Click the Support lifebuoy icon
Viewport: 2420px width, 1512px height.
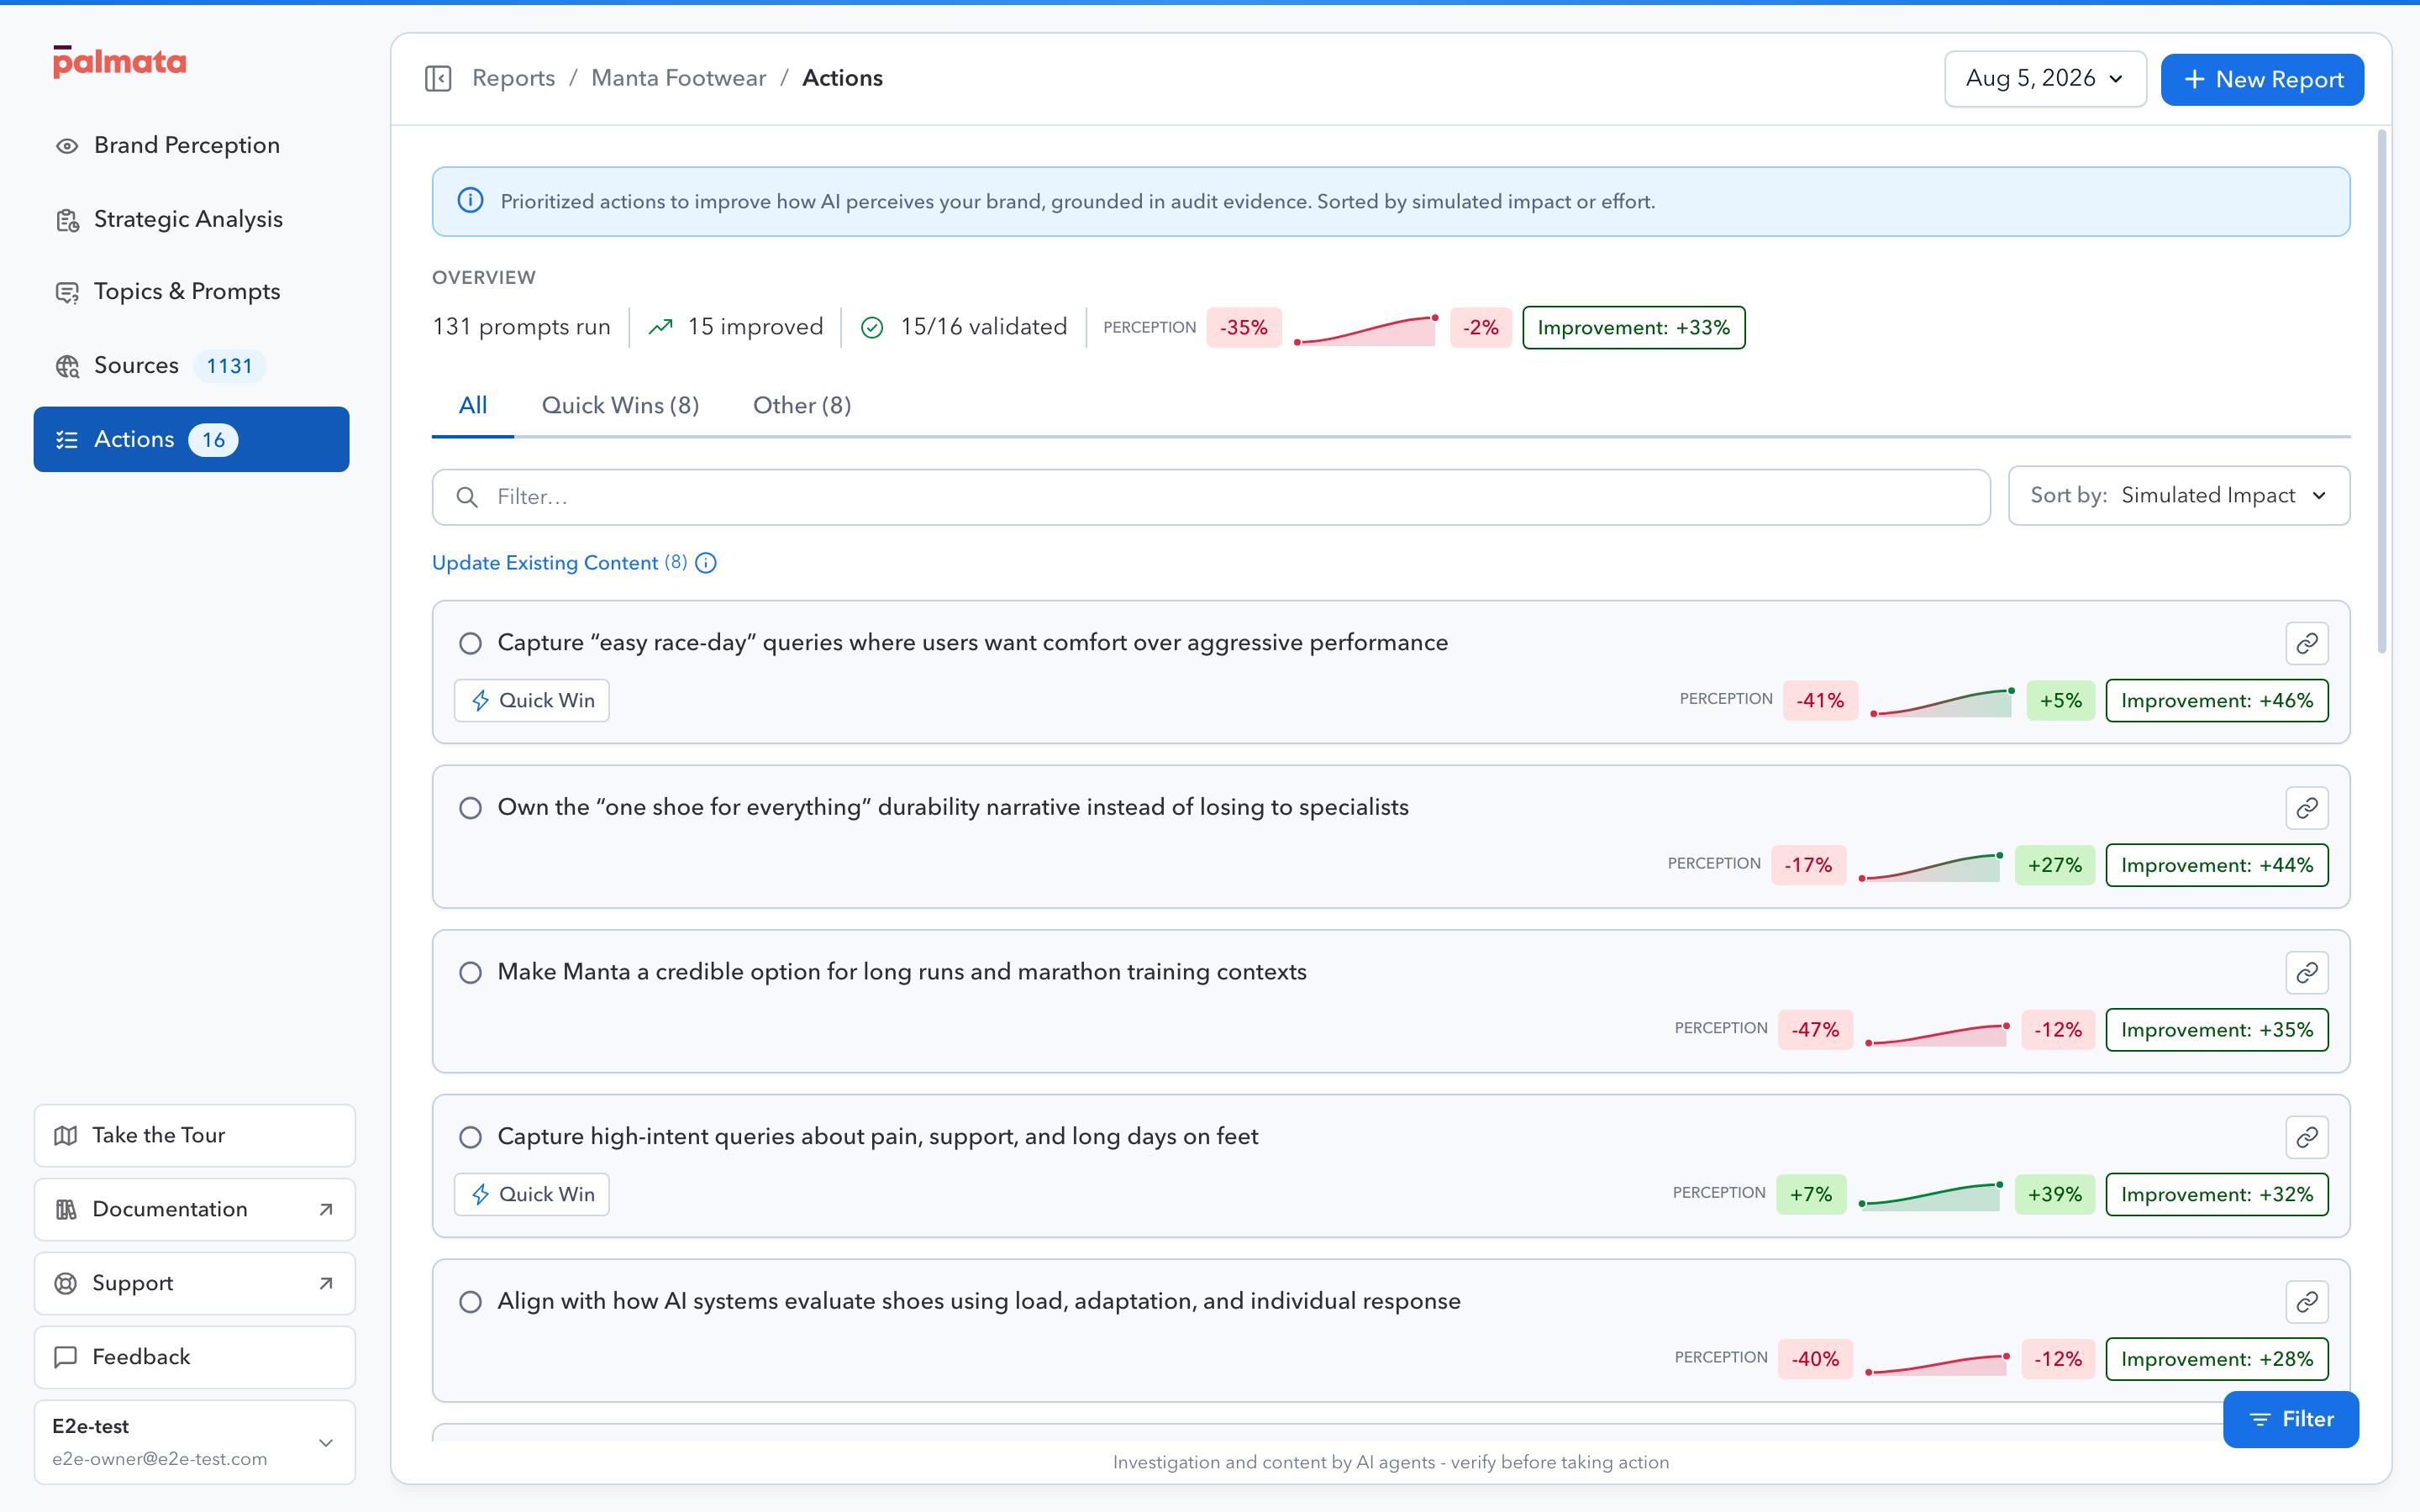[x=66, y=1283]
